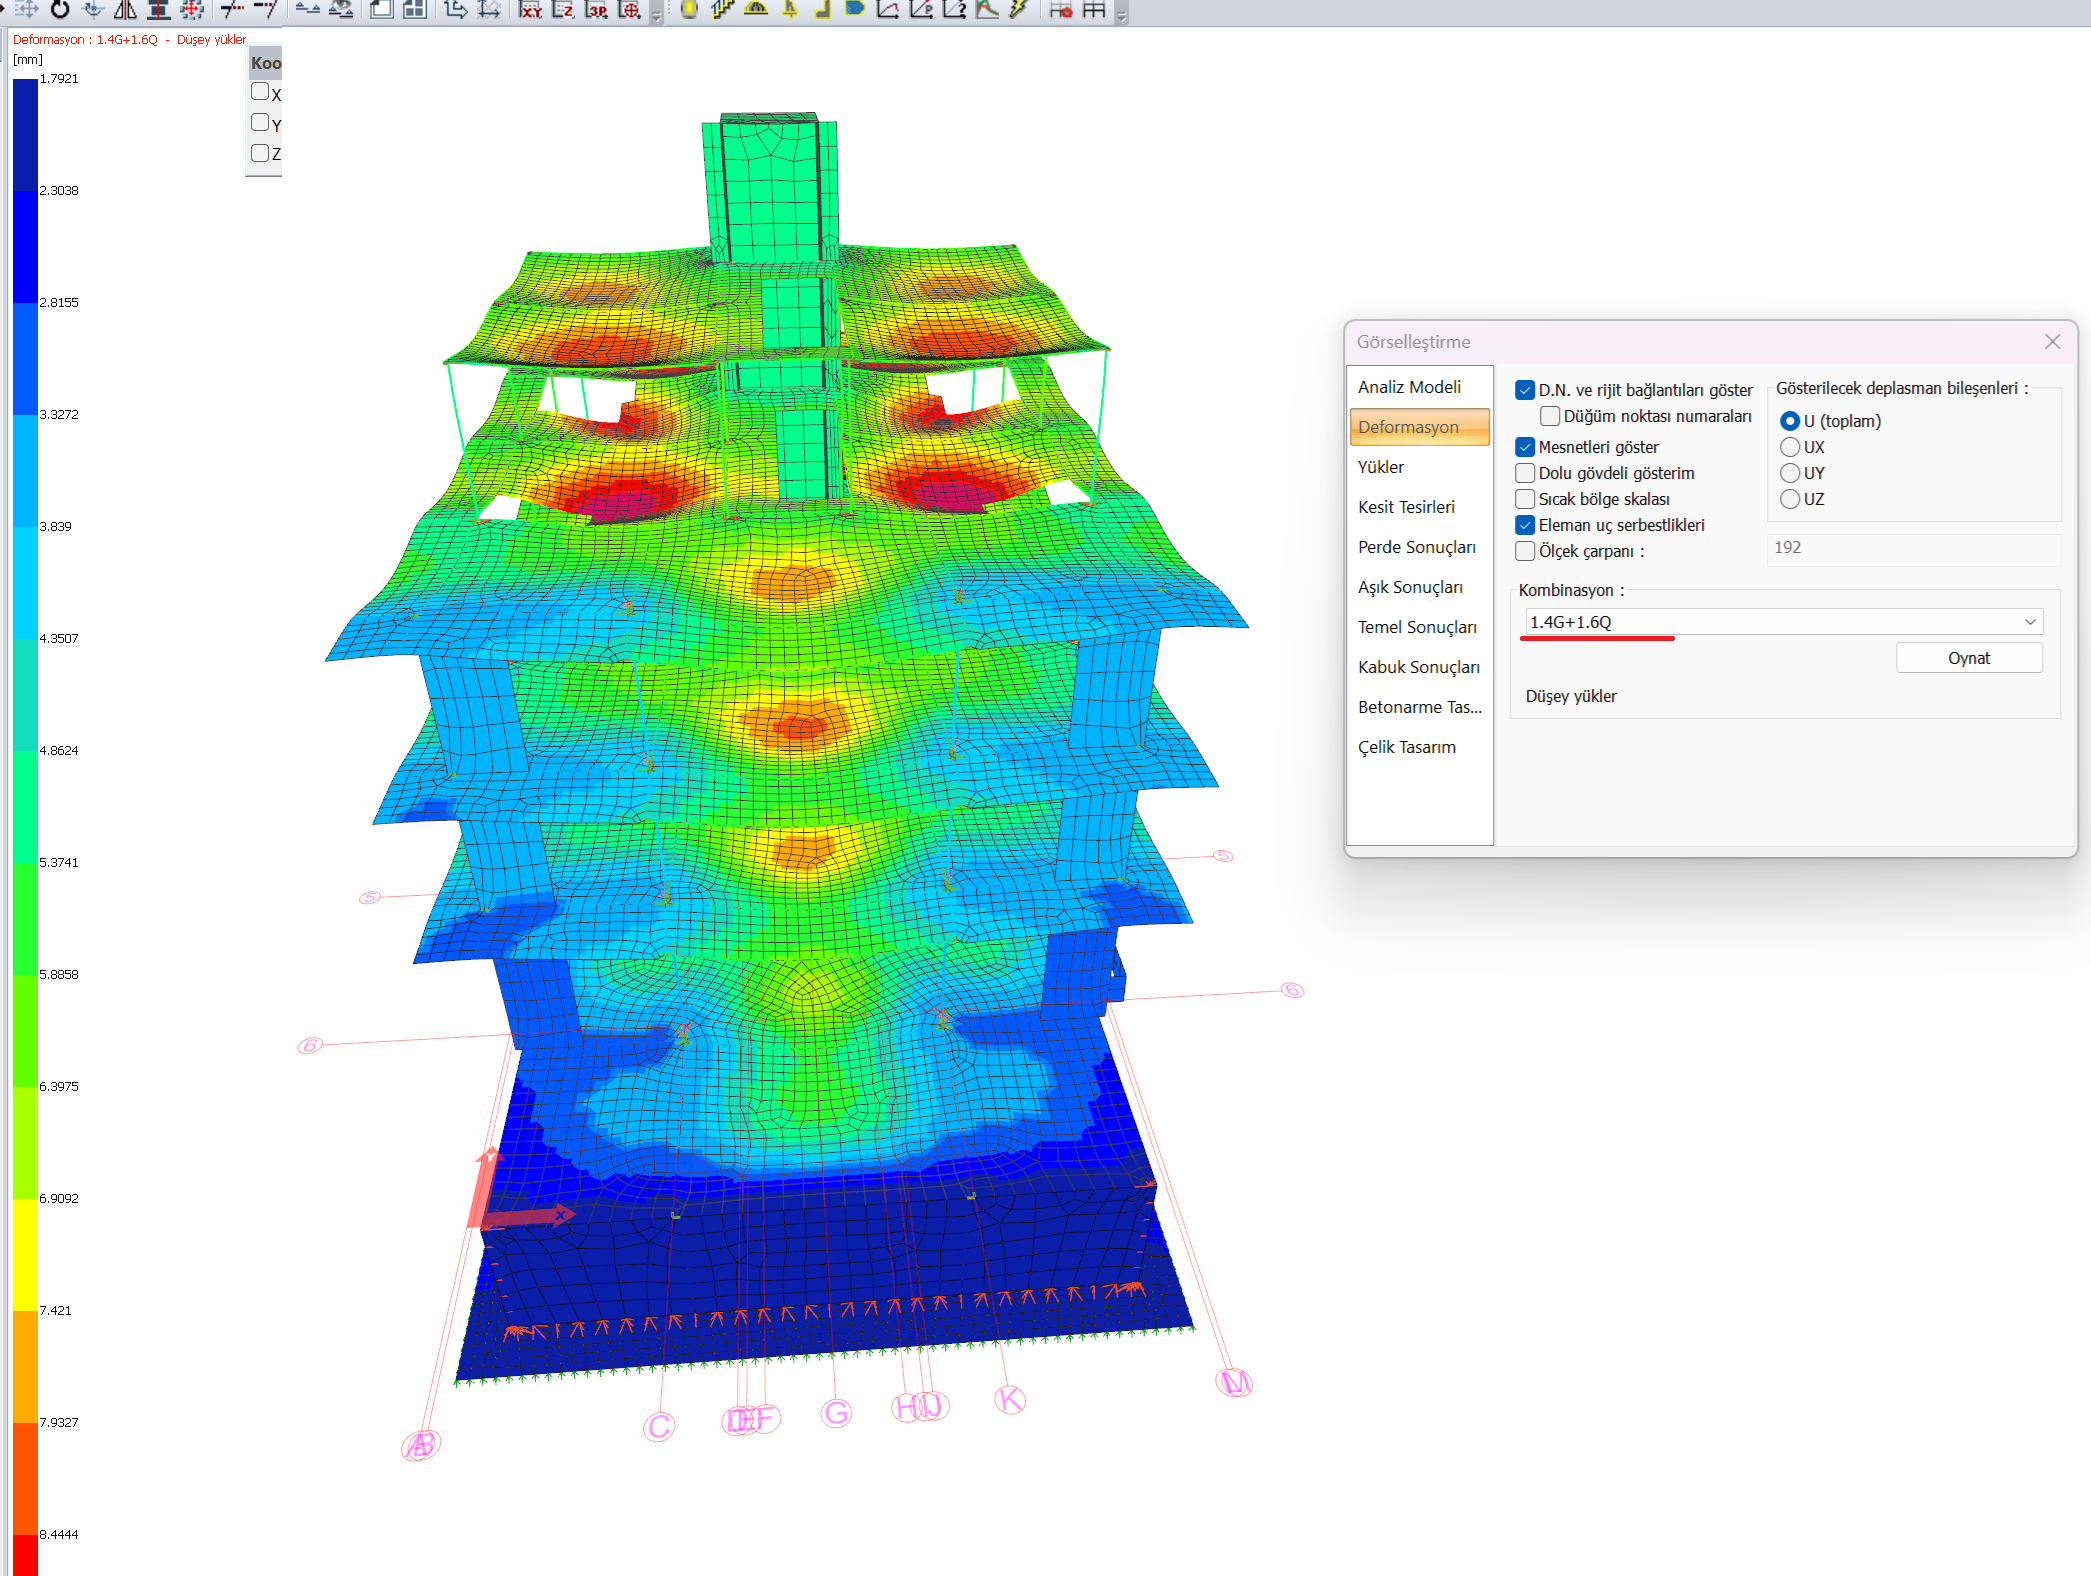The image size is (2091, 1576).
Task: Click the rotate view circular arrow icon
Action: 60,10
